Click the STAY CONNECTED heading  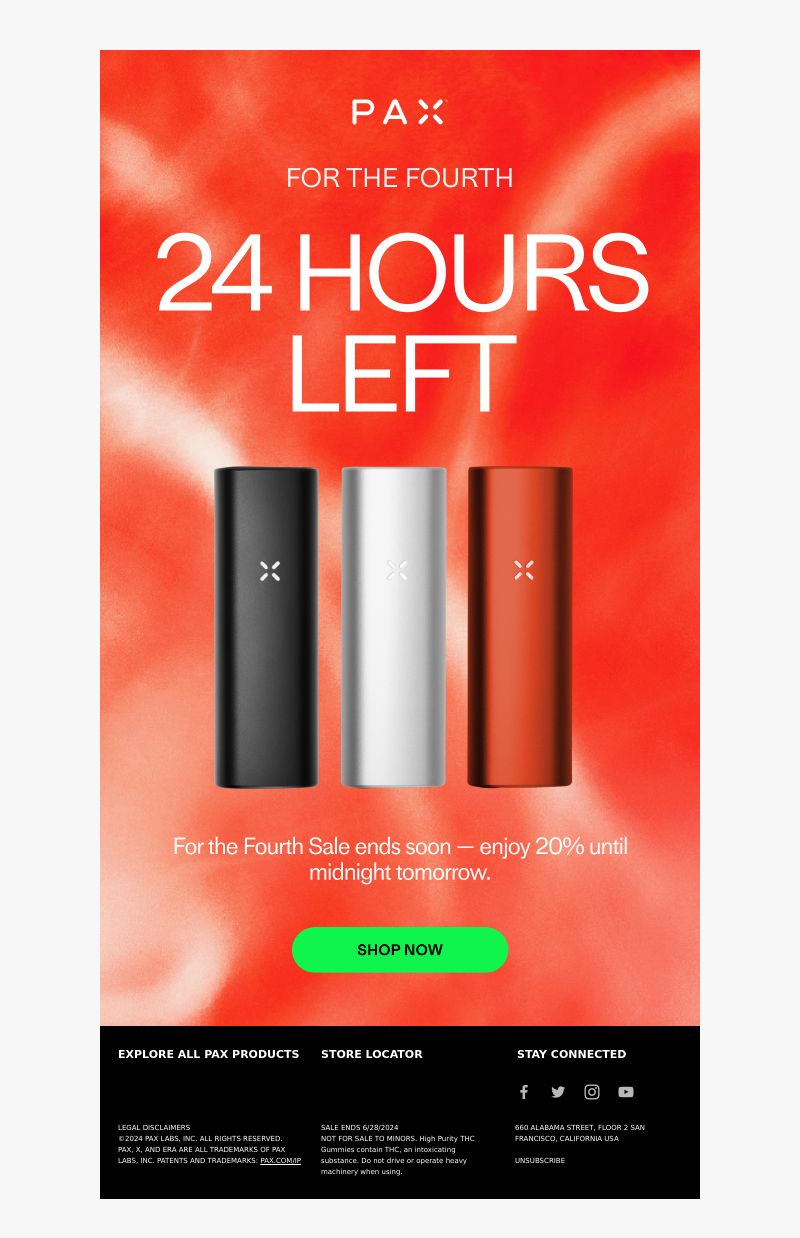(572, 1054)
